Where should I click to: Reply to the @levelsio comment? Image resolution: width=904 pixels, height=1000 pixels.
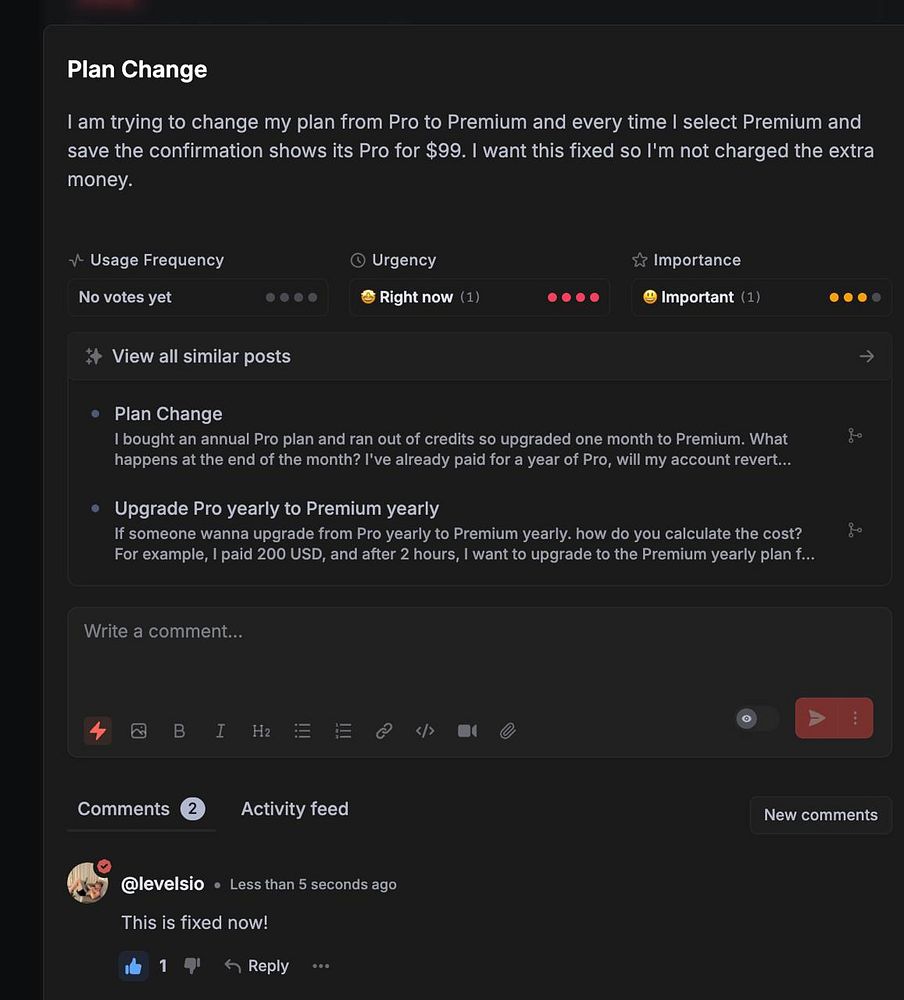257,966
